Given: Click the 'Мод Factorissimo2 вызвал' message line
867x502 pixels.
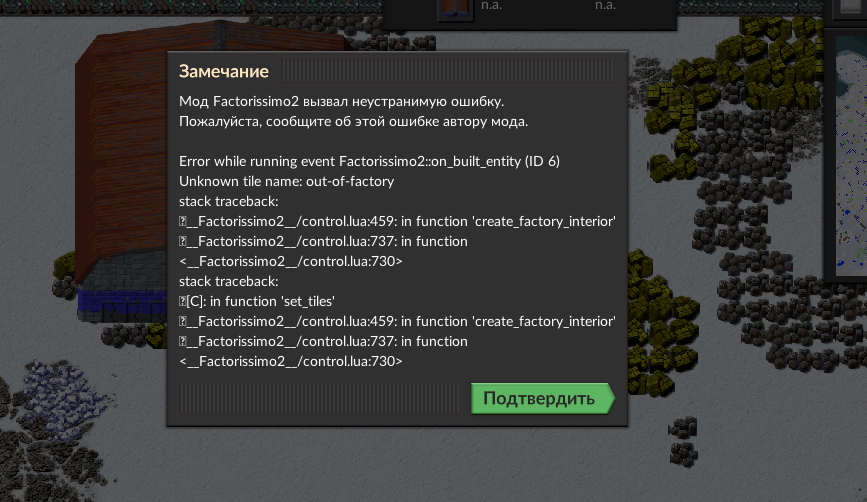Looking at the screenshot, I should pyautogui.click(x=341, y=102).
